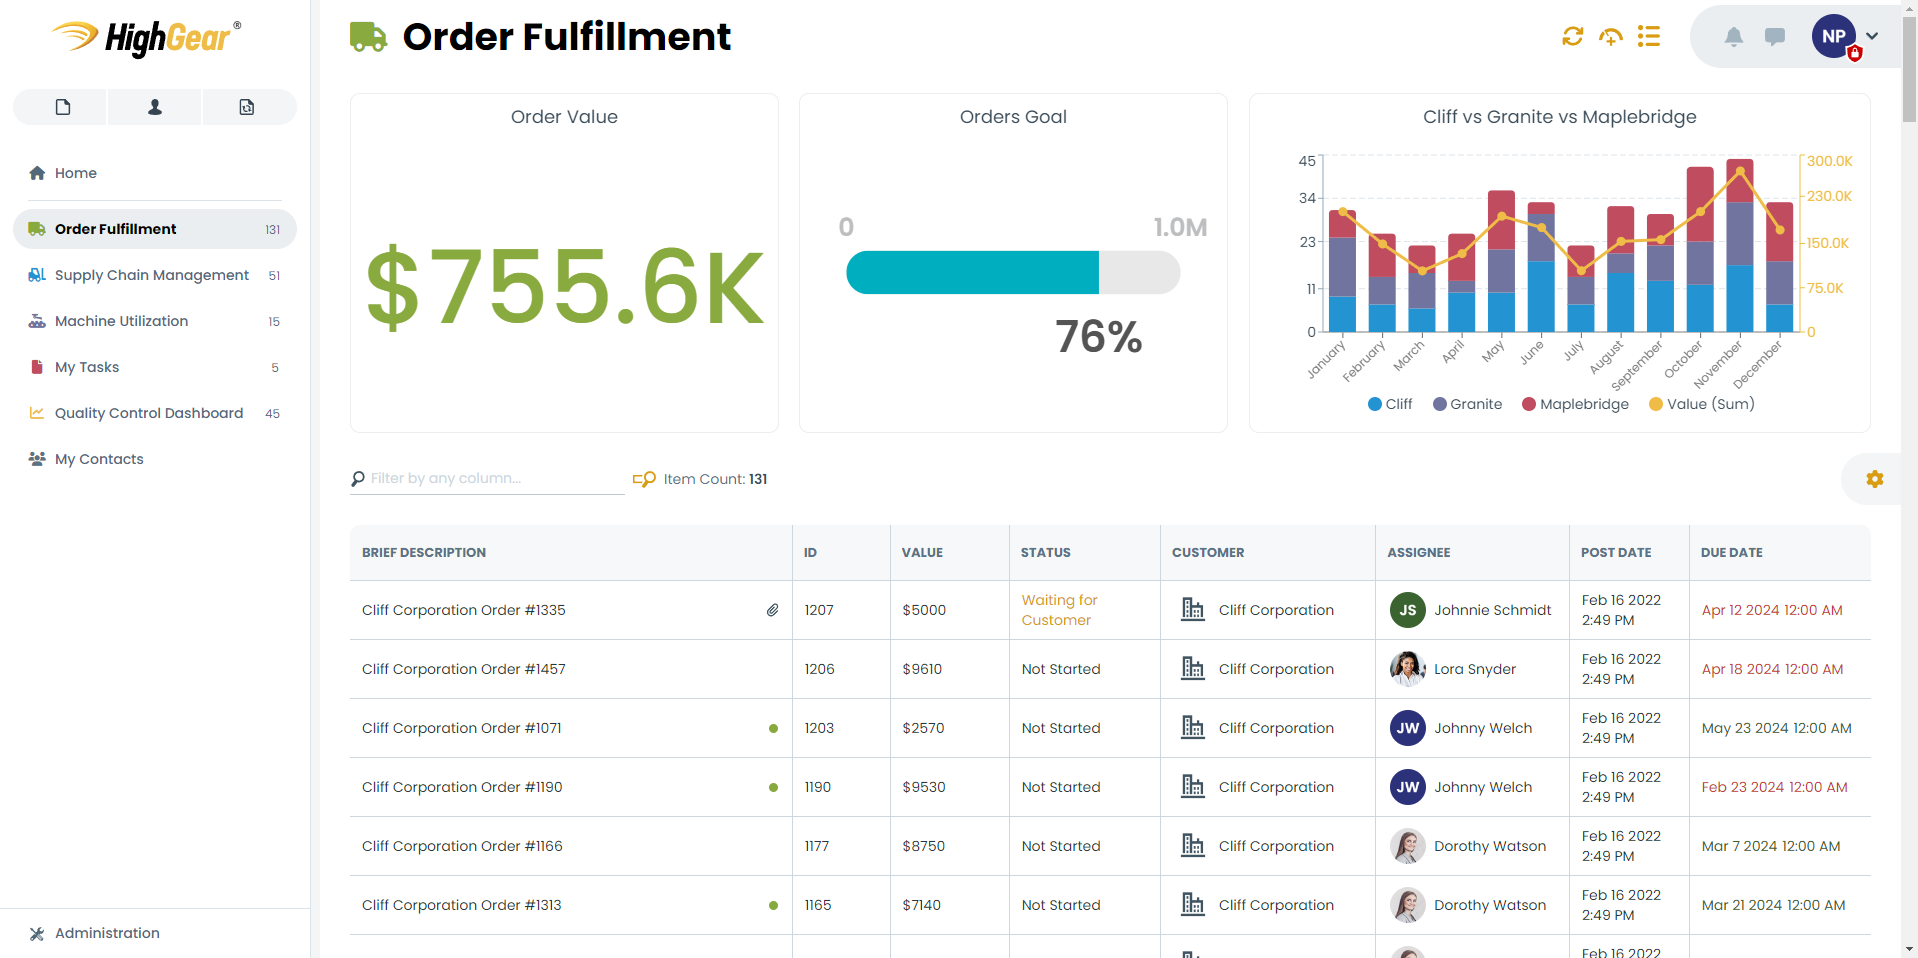Click the green dot on Order #1071

[x=773, y=728]
